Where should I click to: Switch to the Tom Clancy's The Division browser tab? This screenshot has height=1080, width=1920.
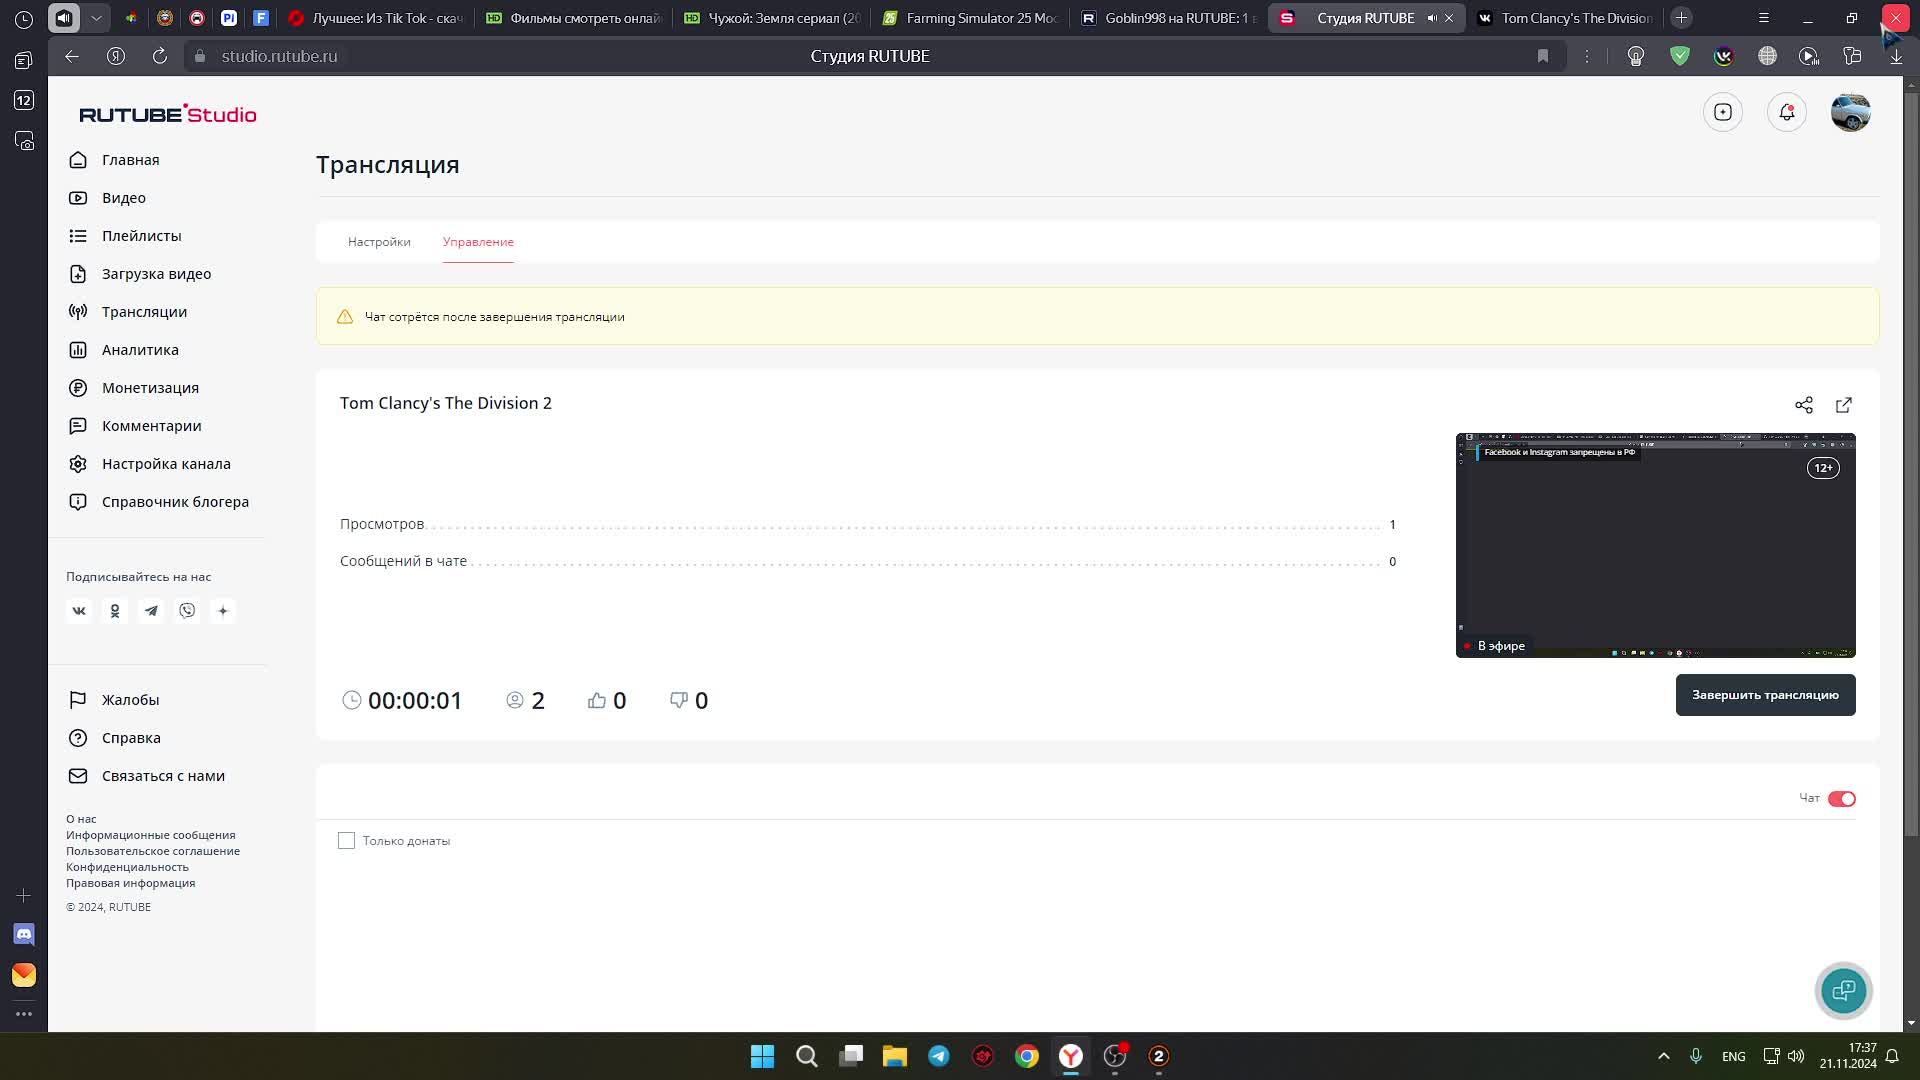pyautogui.click(x=1565, y=18)
